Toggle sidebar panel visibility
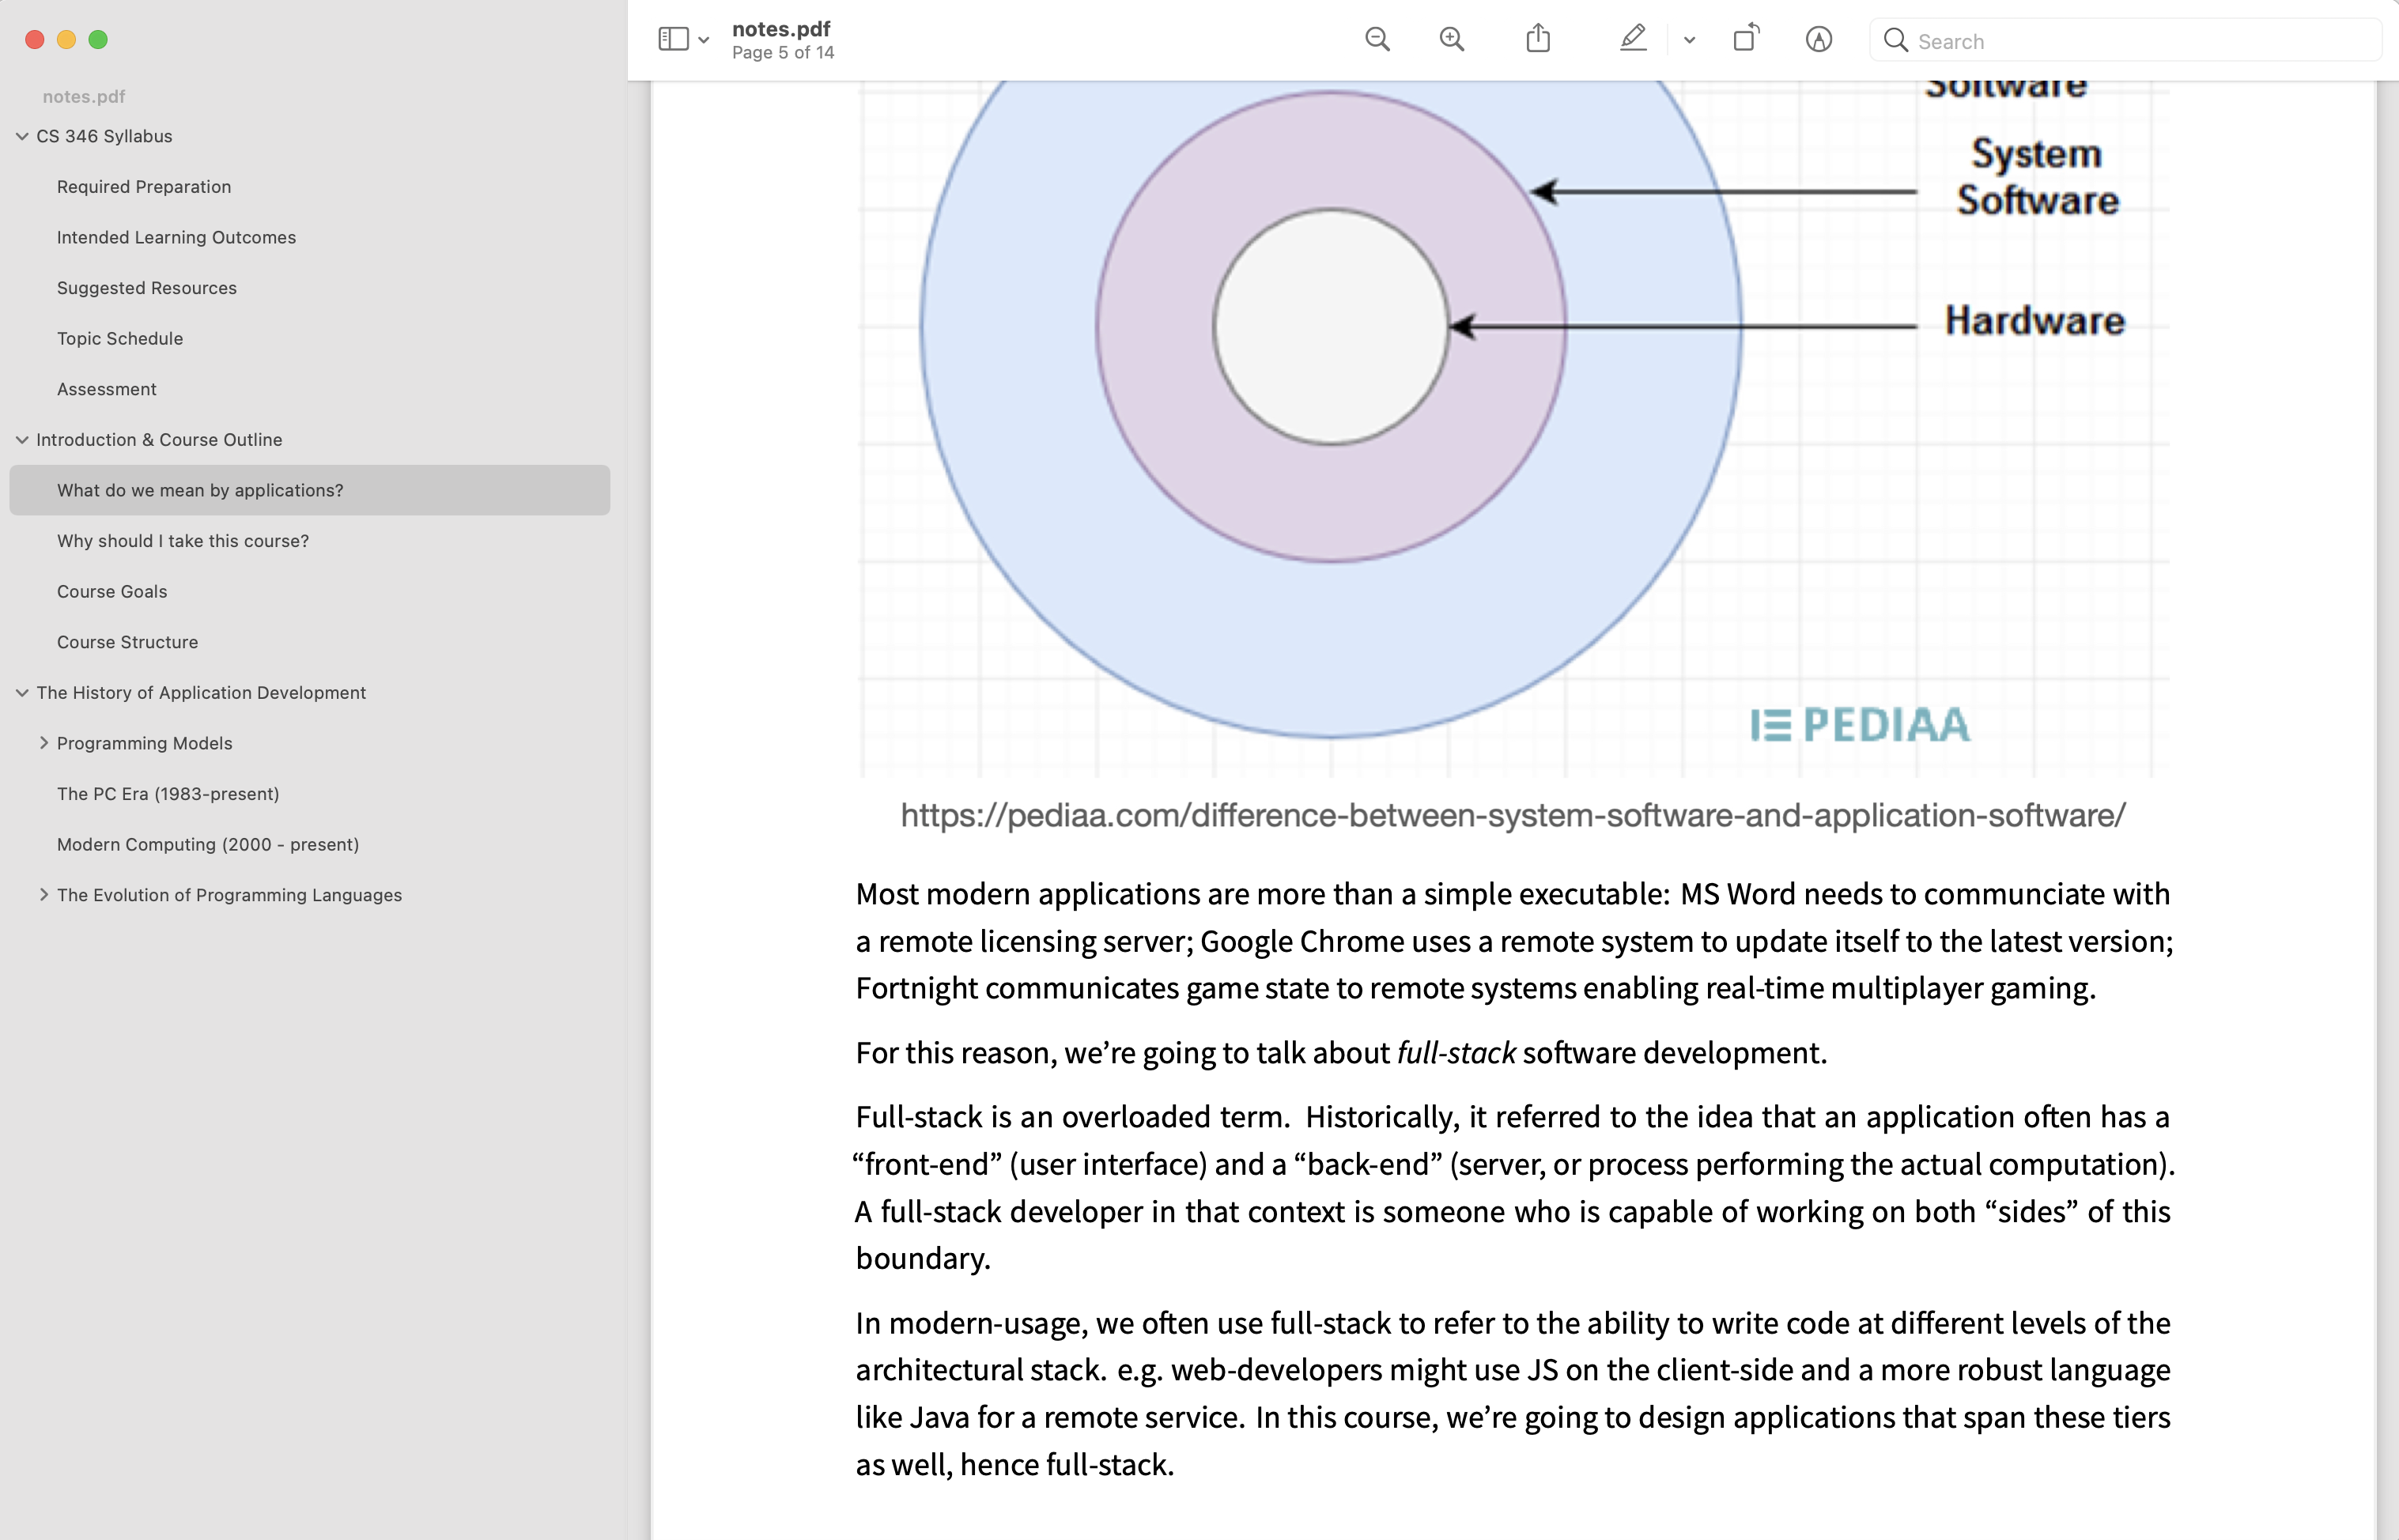Screen dimensions: 2399x1540 [671, 40]
